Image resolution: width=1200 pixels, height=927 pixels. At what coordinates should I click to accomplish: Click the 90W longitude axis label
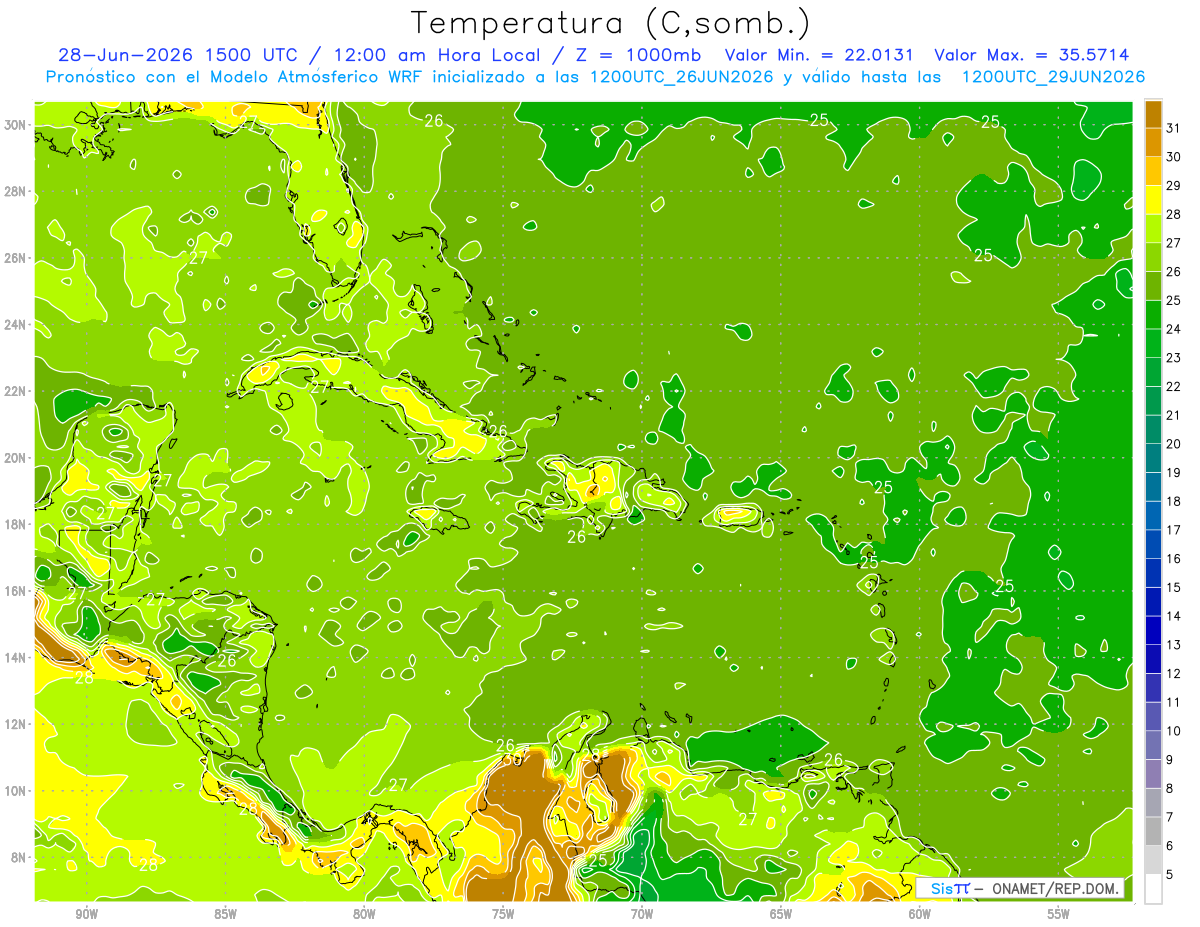click(87, 914)
